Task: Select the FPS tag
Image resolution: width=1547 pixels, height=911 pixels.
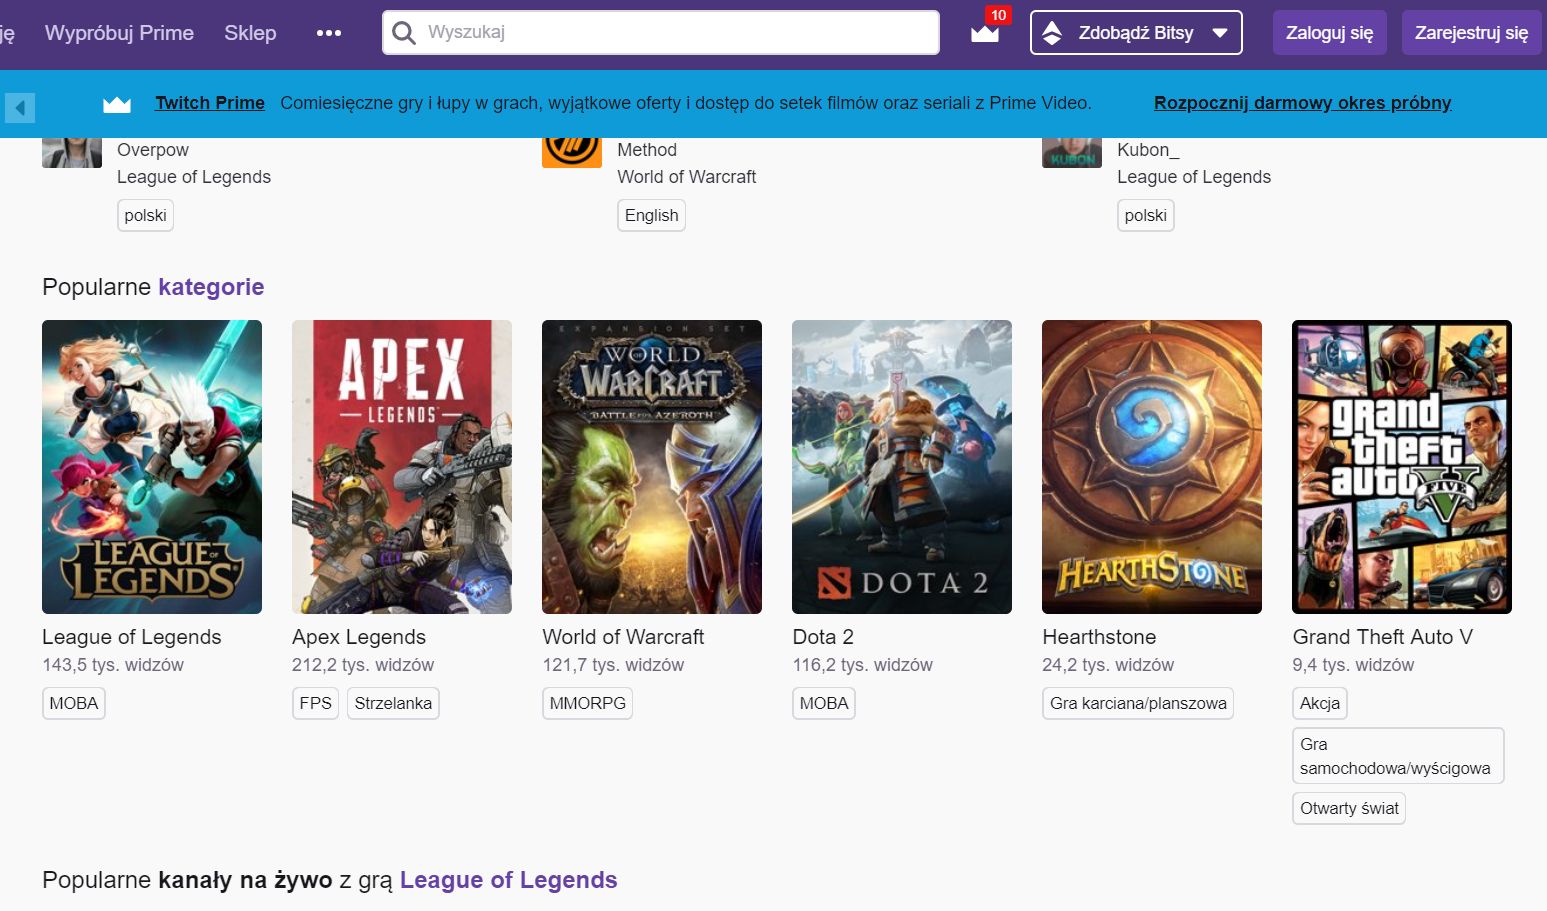Action: pyautogui.click(x=315, y=703)
